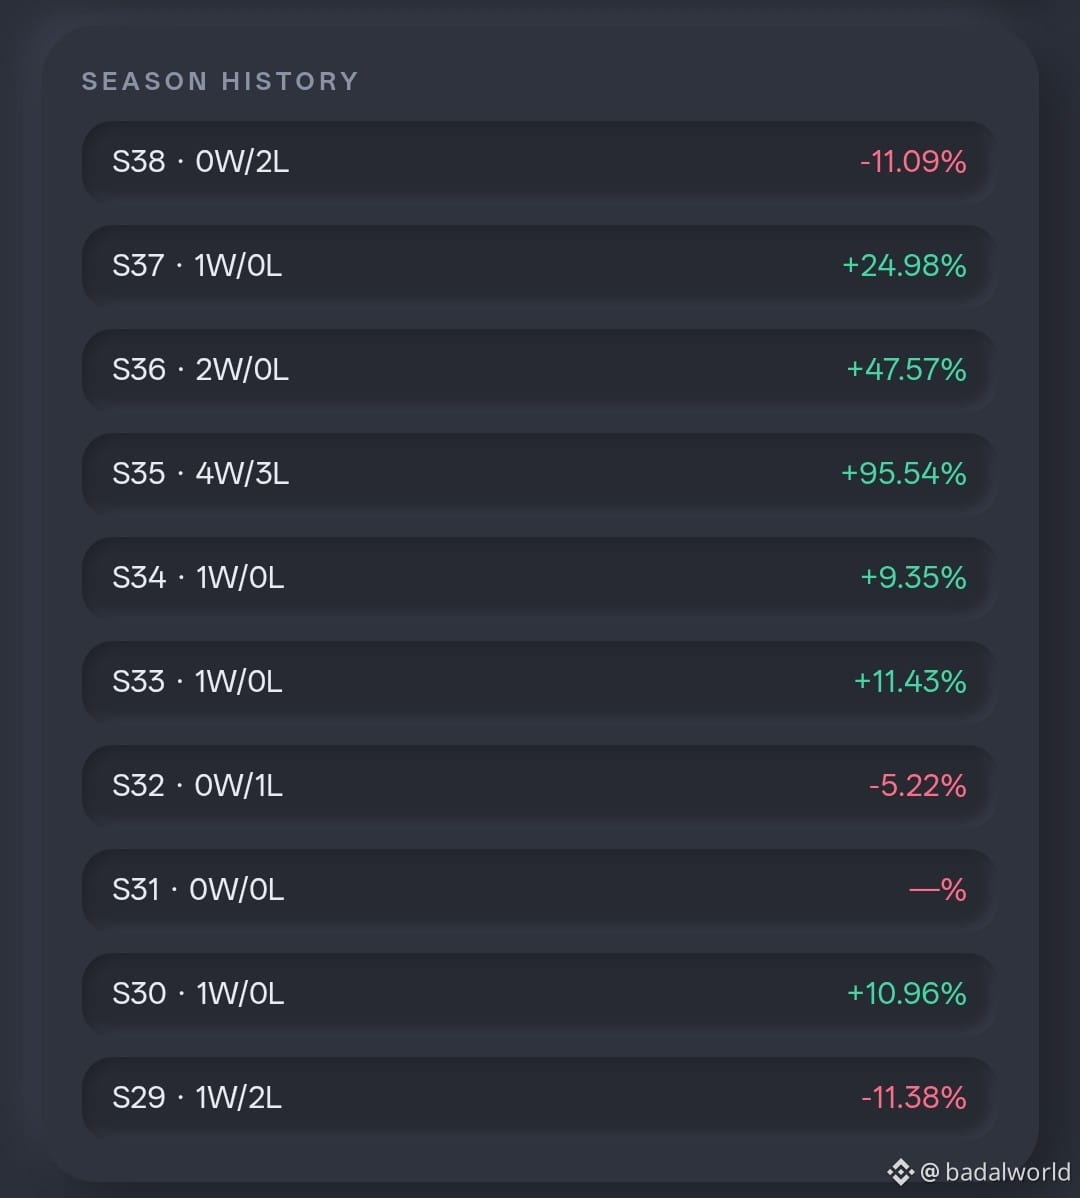Open the S38 0W/2L season row

[x=539, y=161]
